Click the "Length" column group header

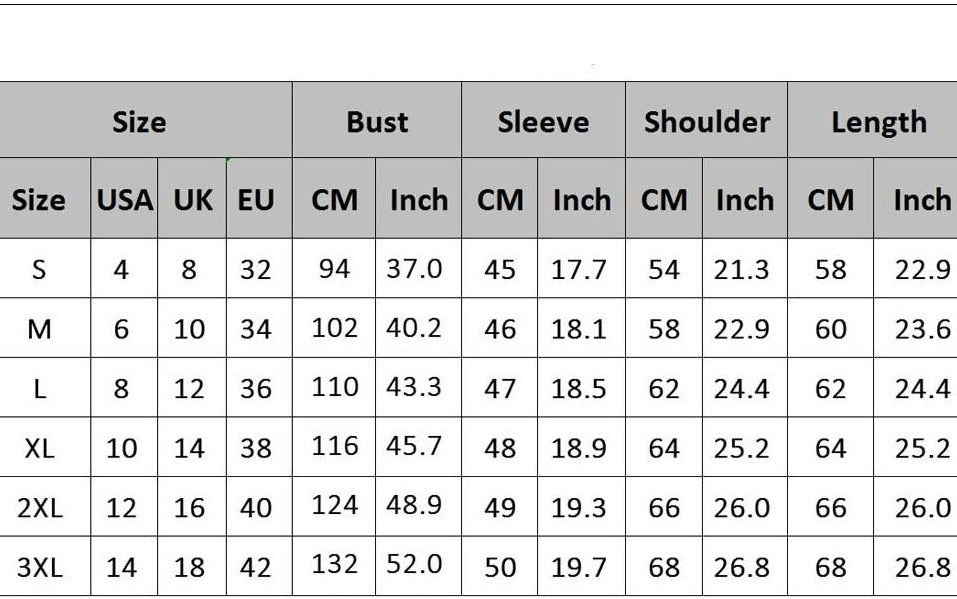click(878, 122)
